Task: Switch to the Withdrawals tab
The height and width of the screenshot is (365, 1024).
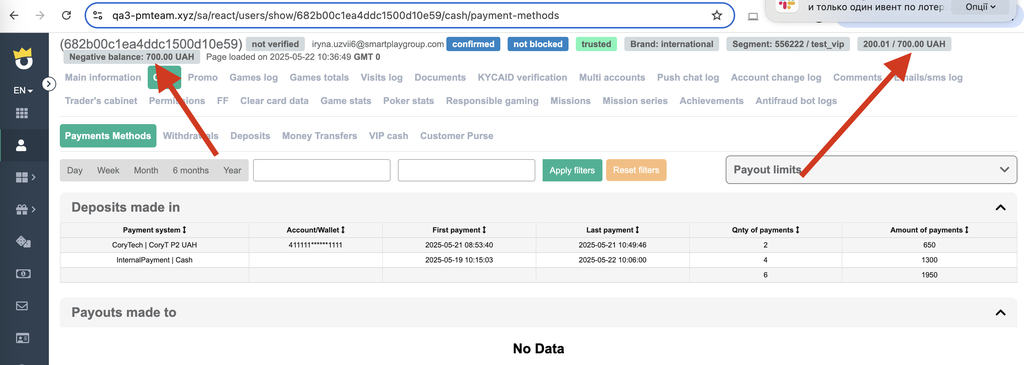Action: (191, 136)
